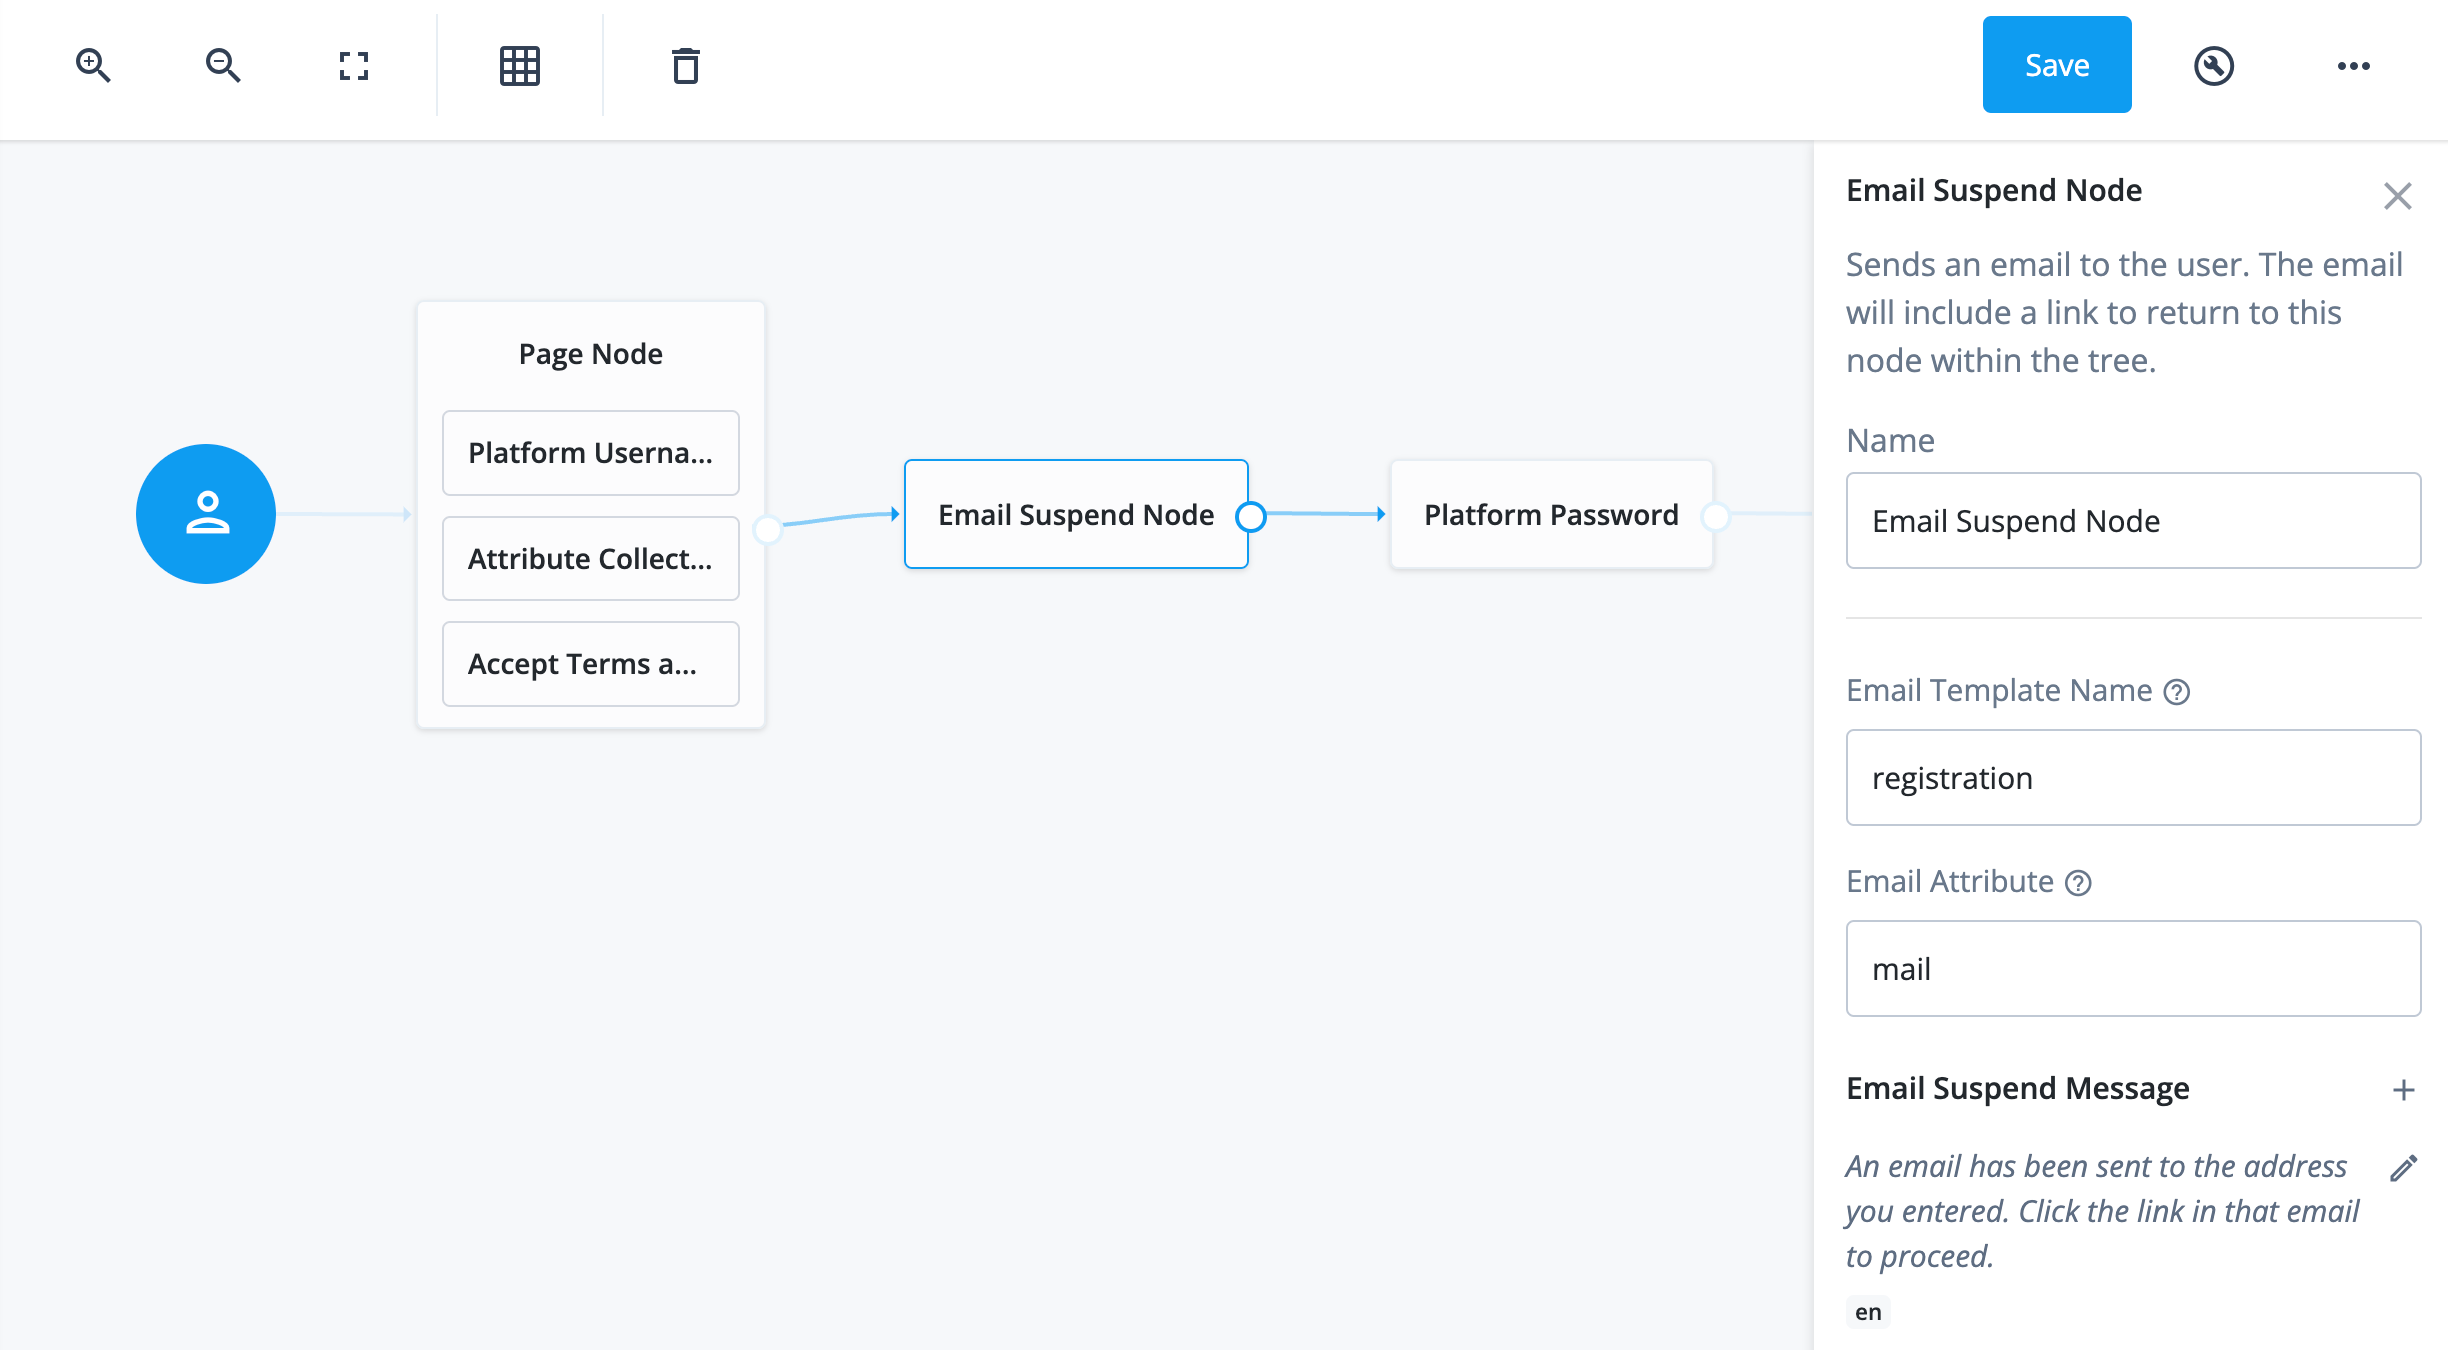Fit the tree to the screen
This screenshot has width=2448, height=1350.
pyautogui.click(x=355, y=64)
